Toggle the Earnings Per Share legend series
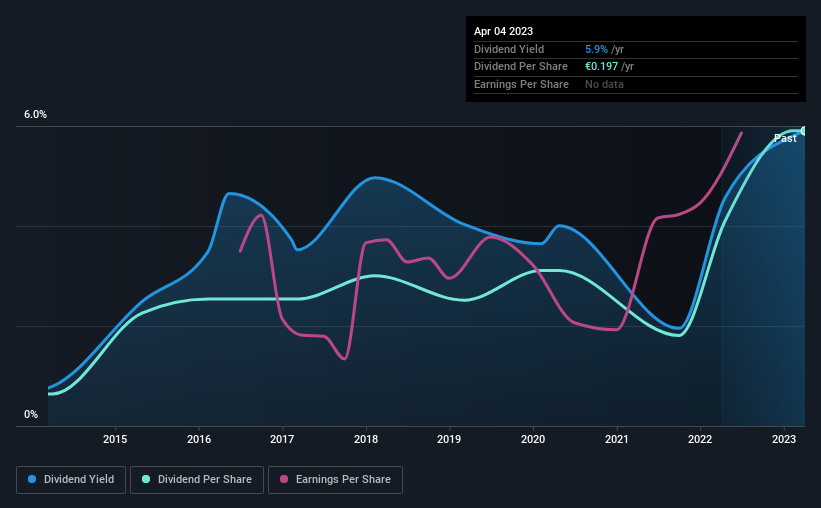The height and width of the screenshot is (508, 821). point(335,480)
